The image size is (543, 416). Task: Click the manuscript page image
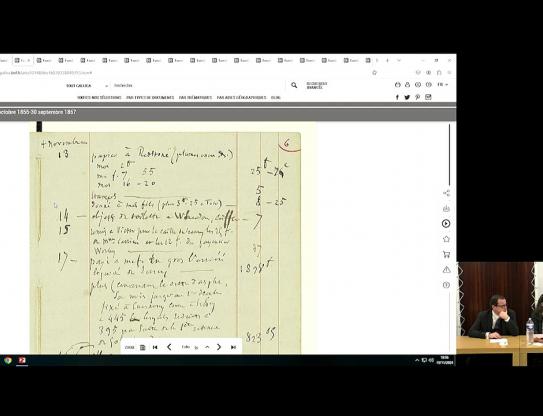pos(165,242)
